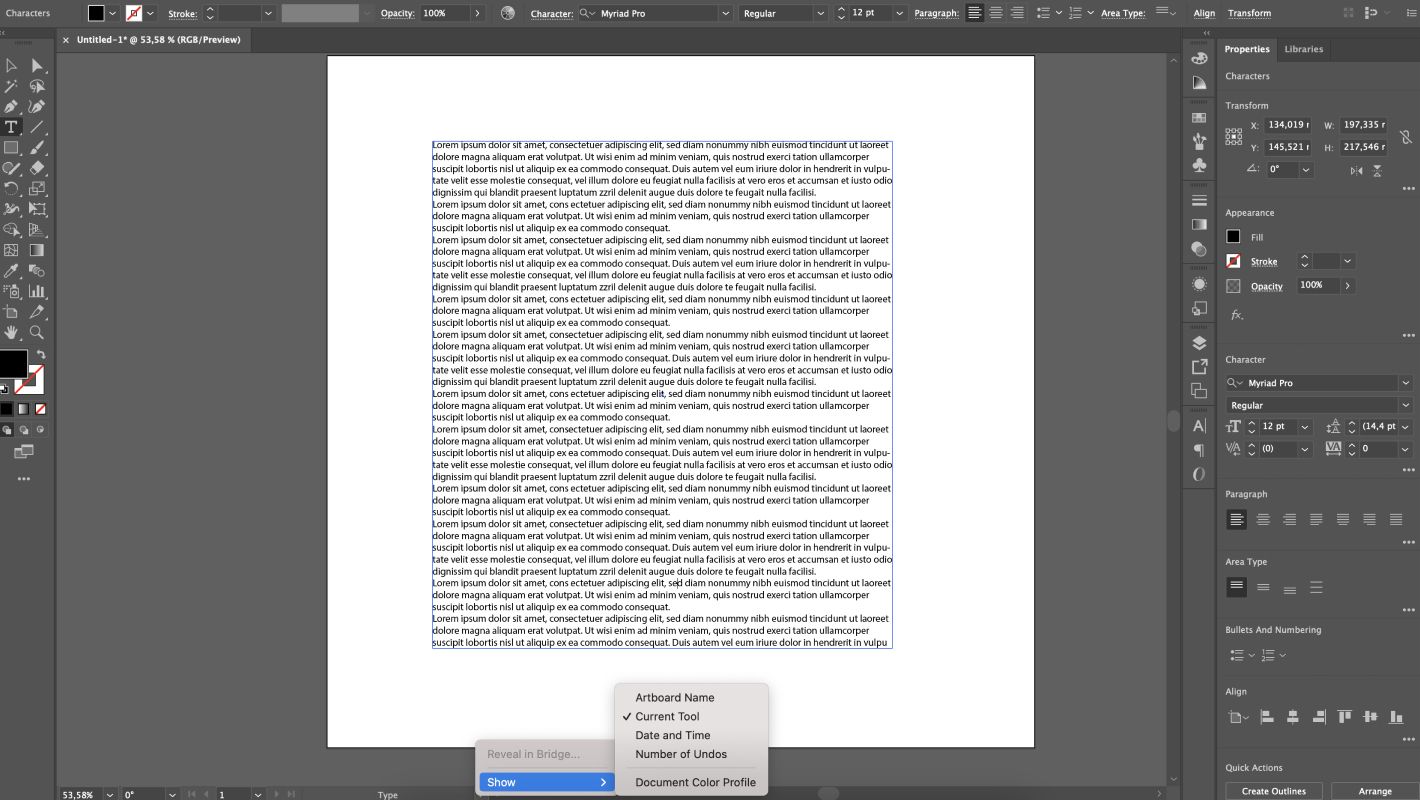Switch to the Libraries tab
This screenshot has height=800, width=1420.
point(1303,49)
